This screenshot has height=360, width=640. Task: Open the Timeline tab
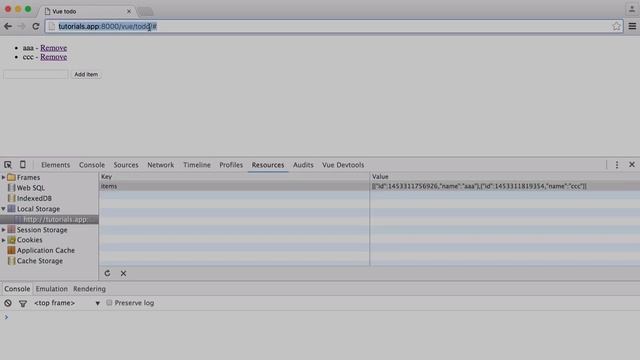pyautogui.click(x=197, y=165)
